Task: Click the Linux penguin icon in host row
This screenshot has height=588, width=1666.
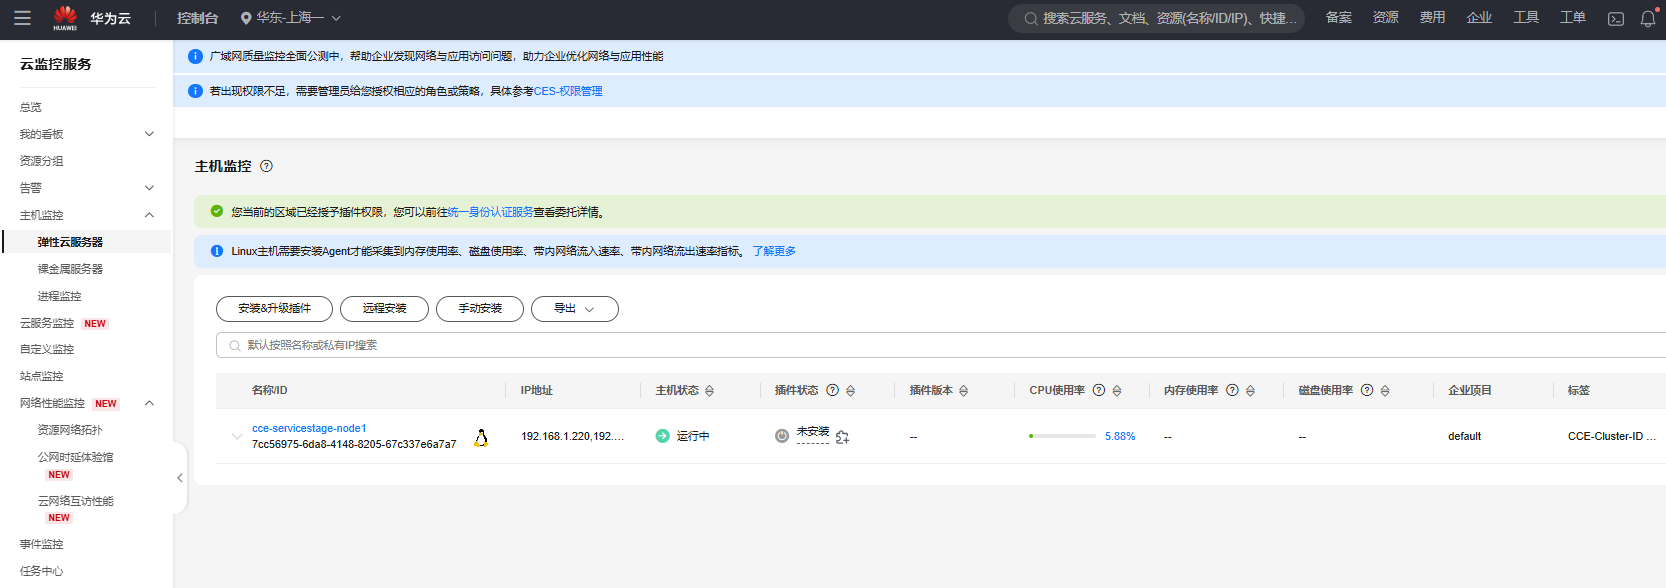Action: [481, 437]
